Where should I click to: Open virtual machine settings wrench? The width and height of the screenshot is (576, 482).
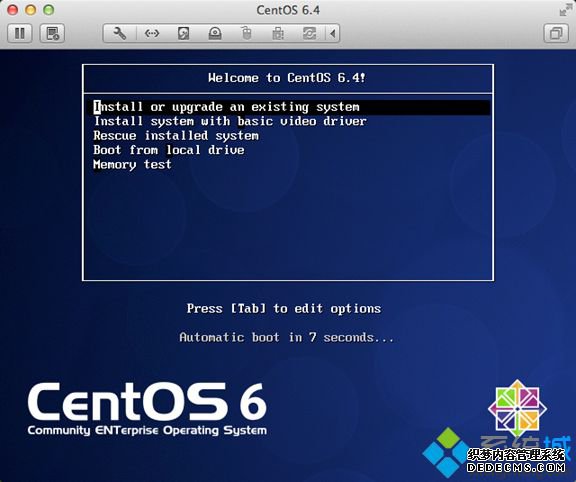[x=120, y=33]
